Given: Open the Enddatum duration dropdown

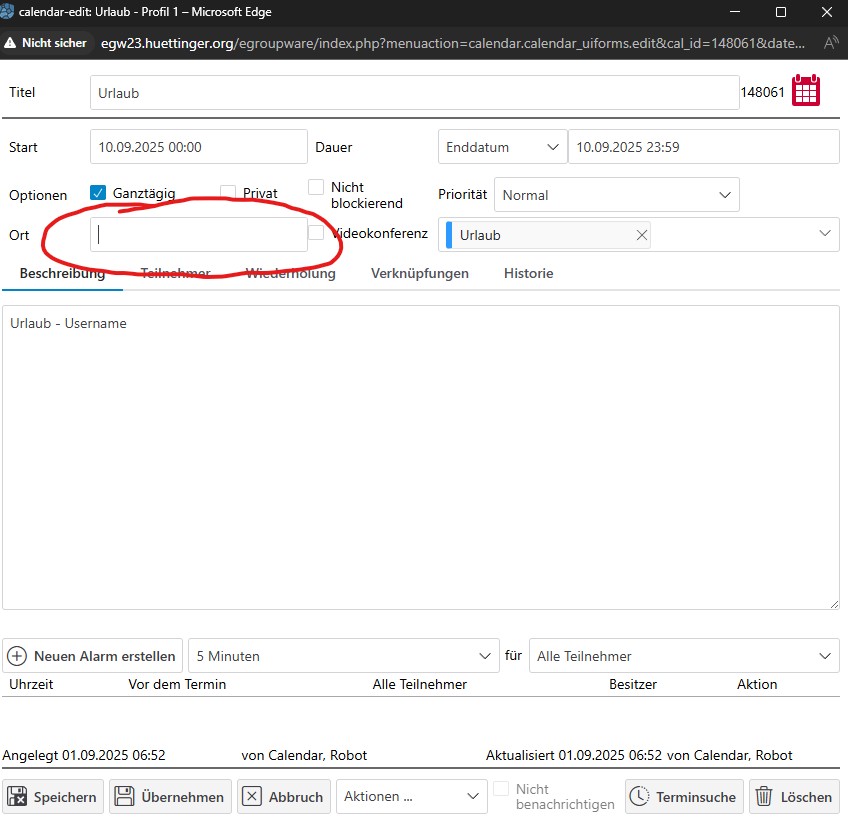Looking at the screenshot, I should [x=502, y=147].
